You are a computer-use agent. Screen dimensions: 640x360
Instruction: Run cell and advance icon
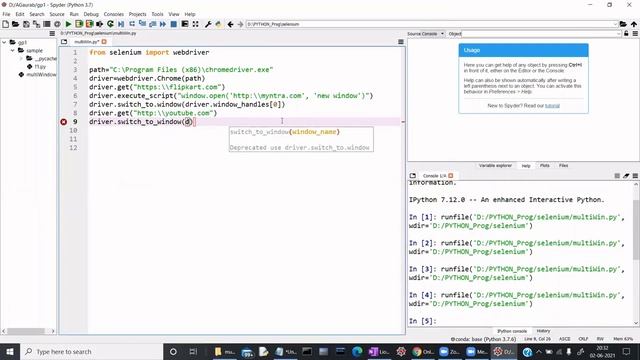(x=89, y=24)
